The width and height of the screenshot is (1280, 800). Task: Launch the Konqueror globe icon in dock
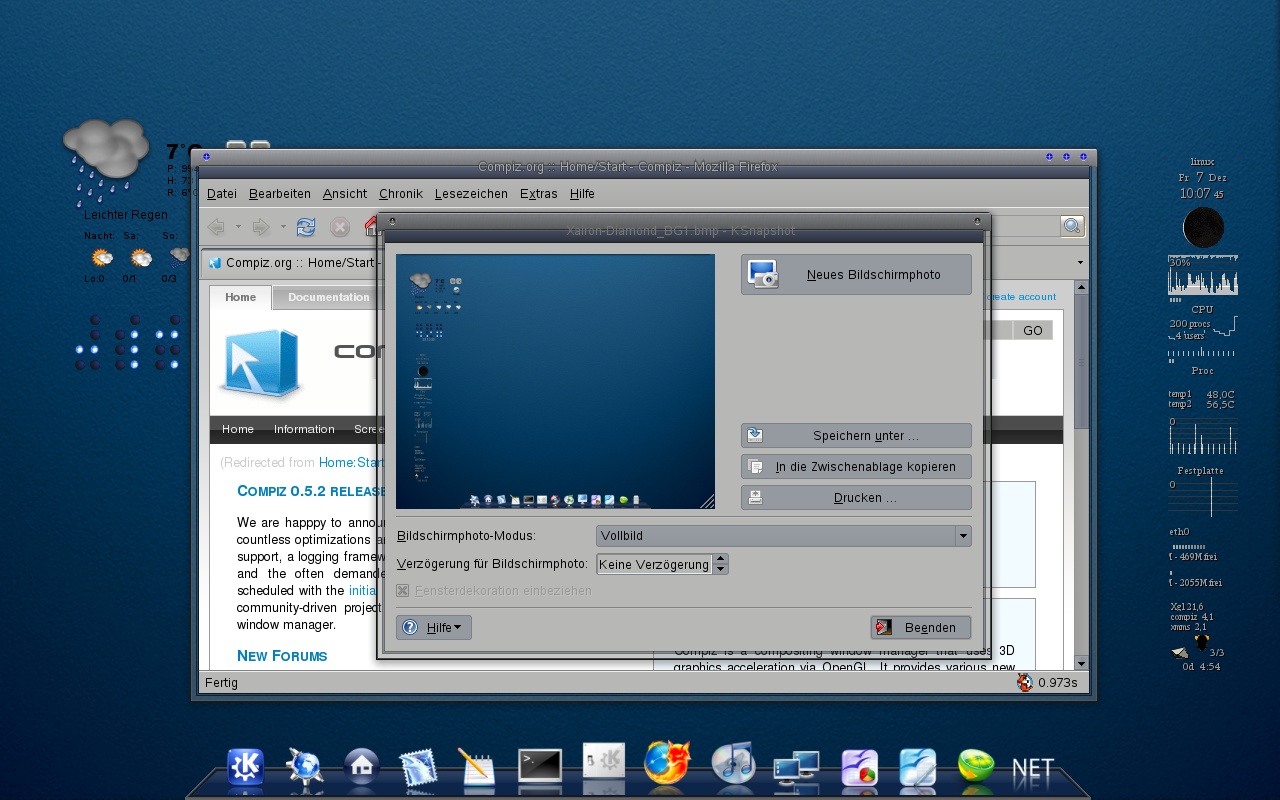[304, 767]
